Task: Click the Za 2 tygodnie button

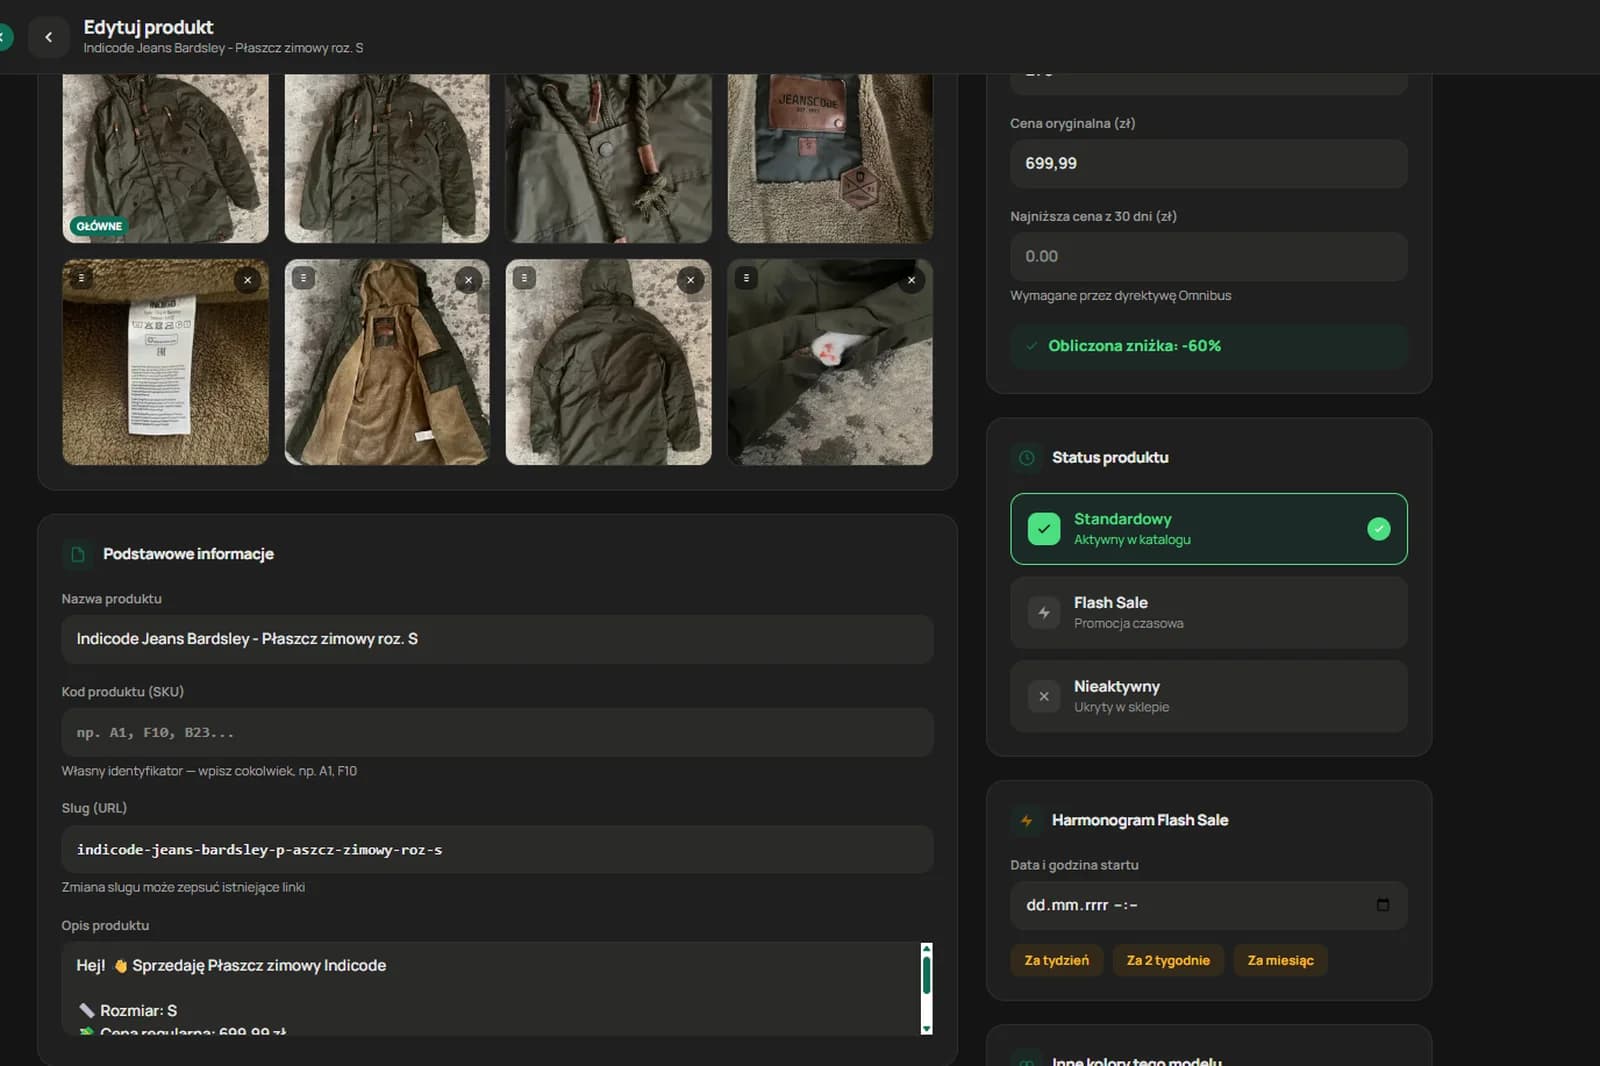Action: [1168, 960]
